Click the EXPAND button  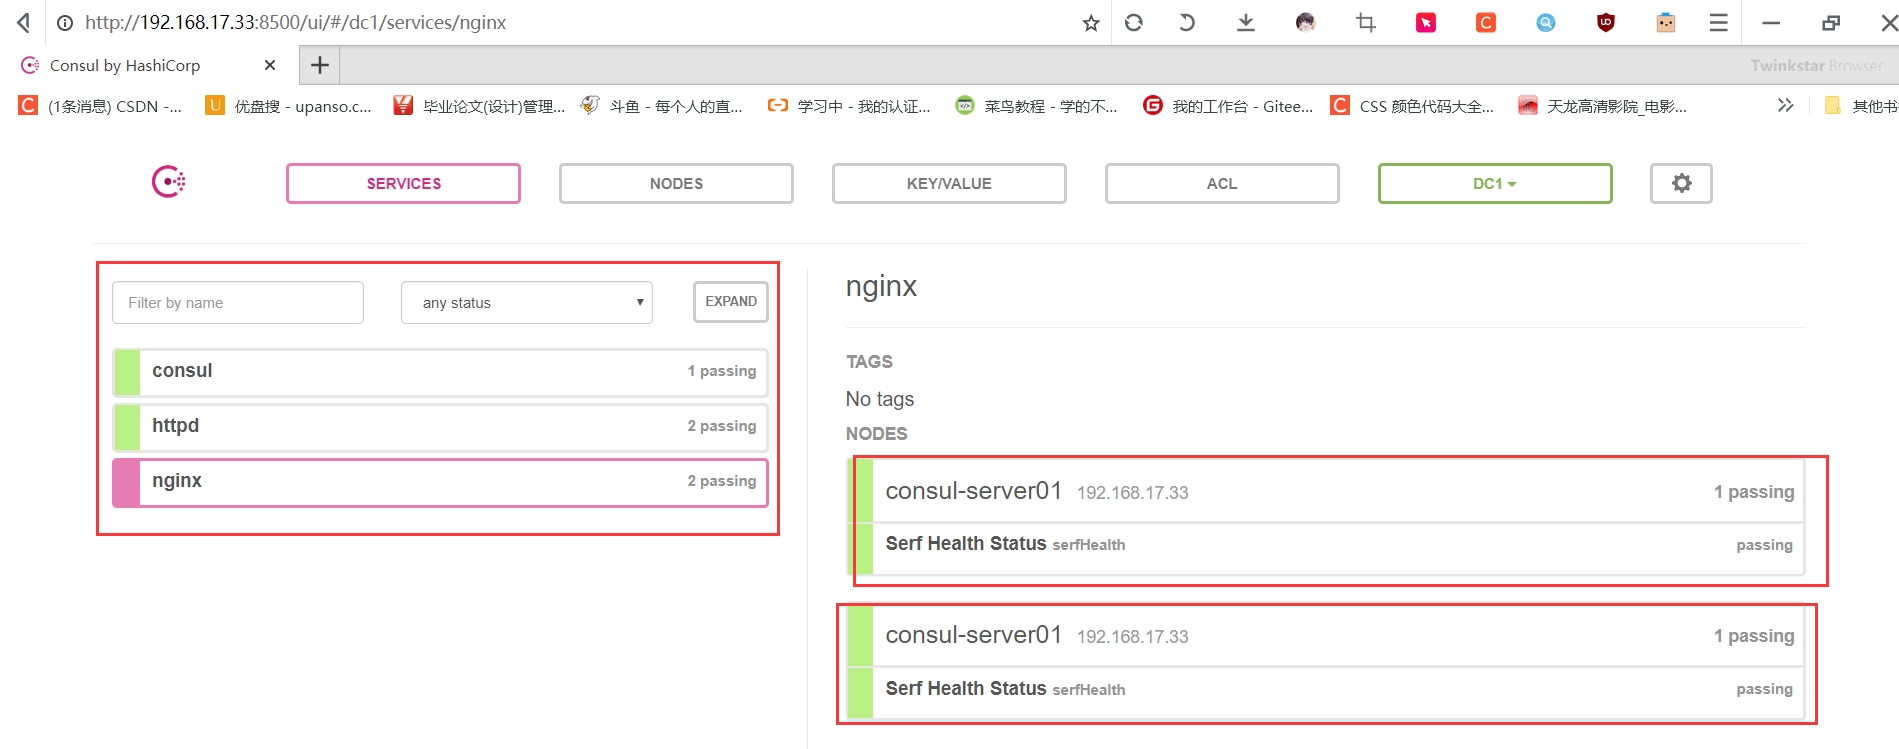coord(731,302)
